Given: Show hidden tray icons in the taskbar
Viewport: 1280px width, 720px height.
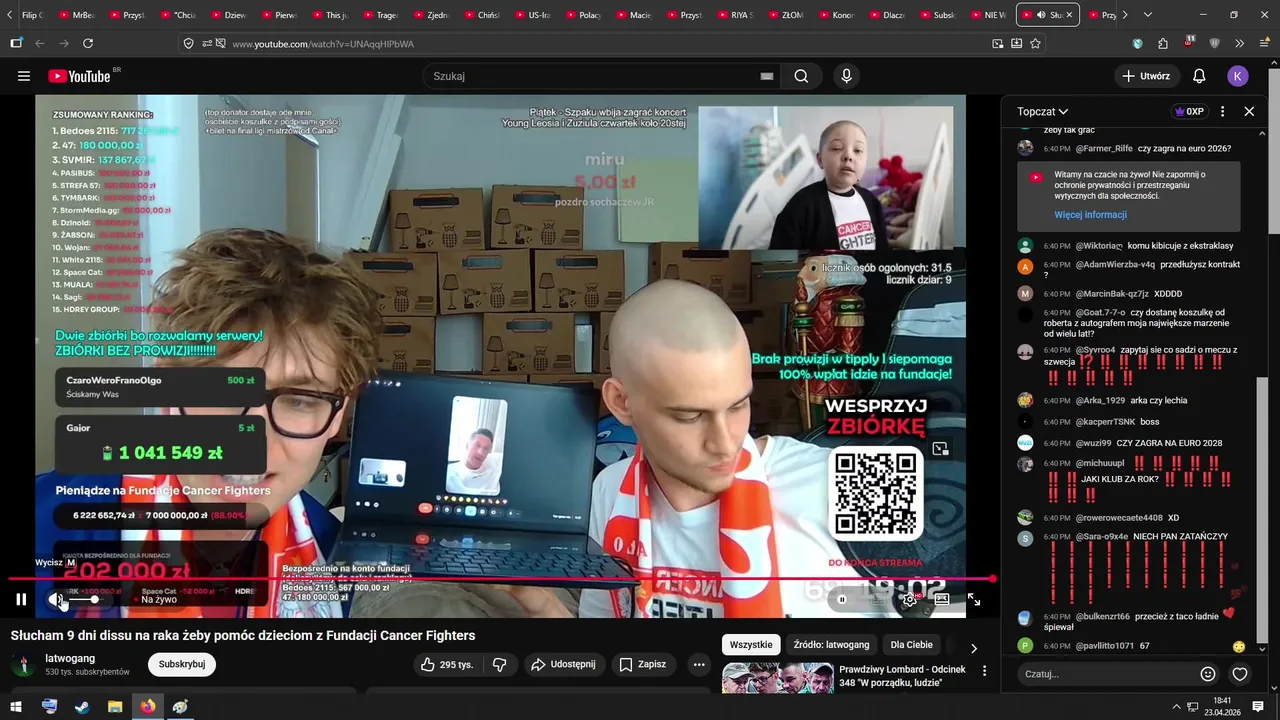Looking at the screenshot, I should tap(1176, 706).
